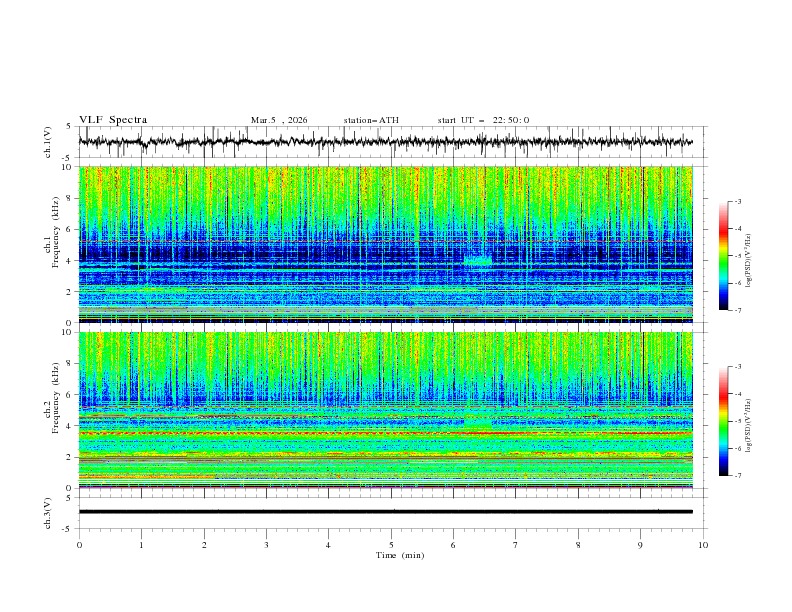Click the "ch.3(V)" waveform axis label

(47, 513)
